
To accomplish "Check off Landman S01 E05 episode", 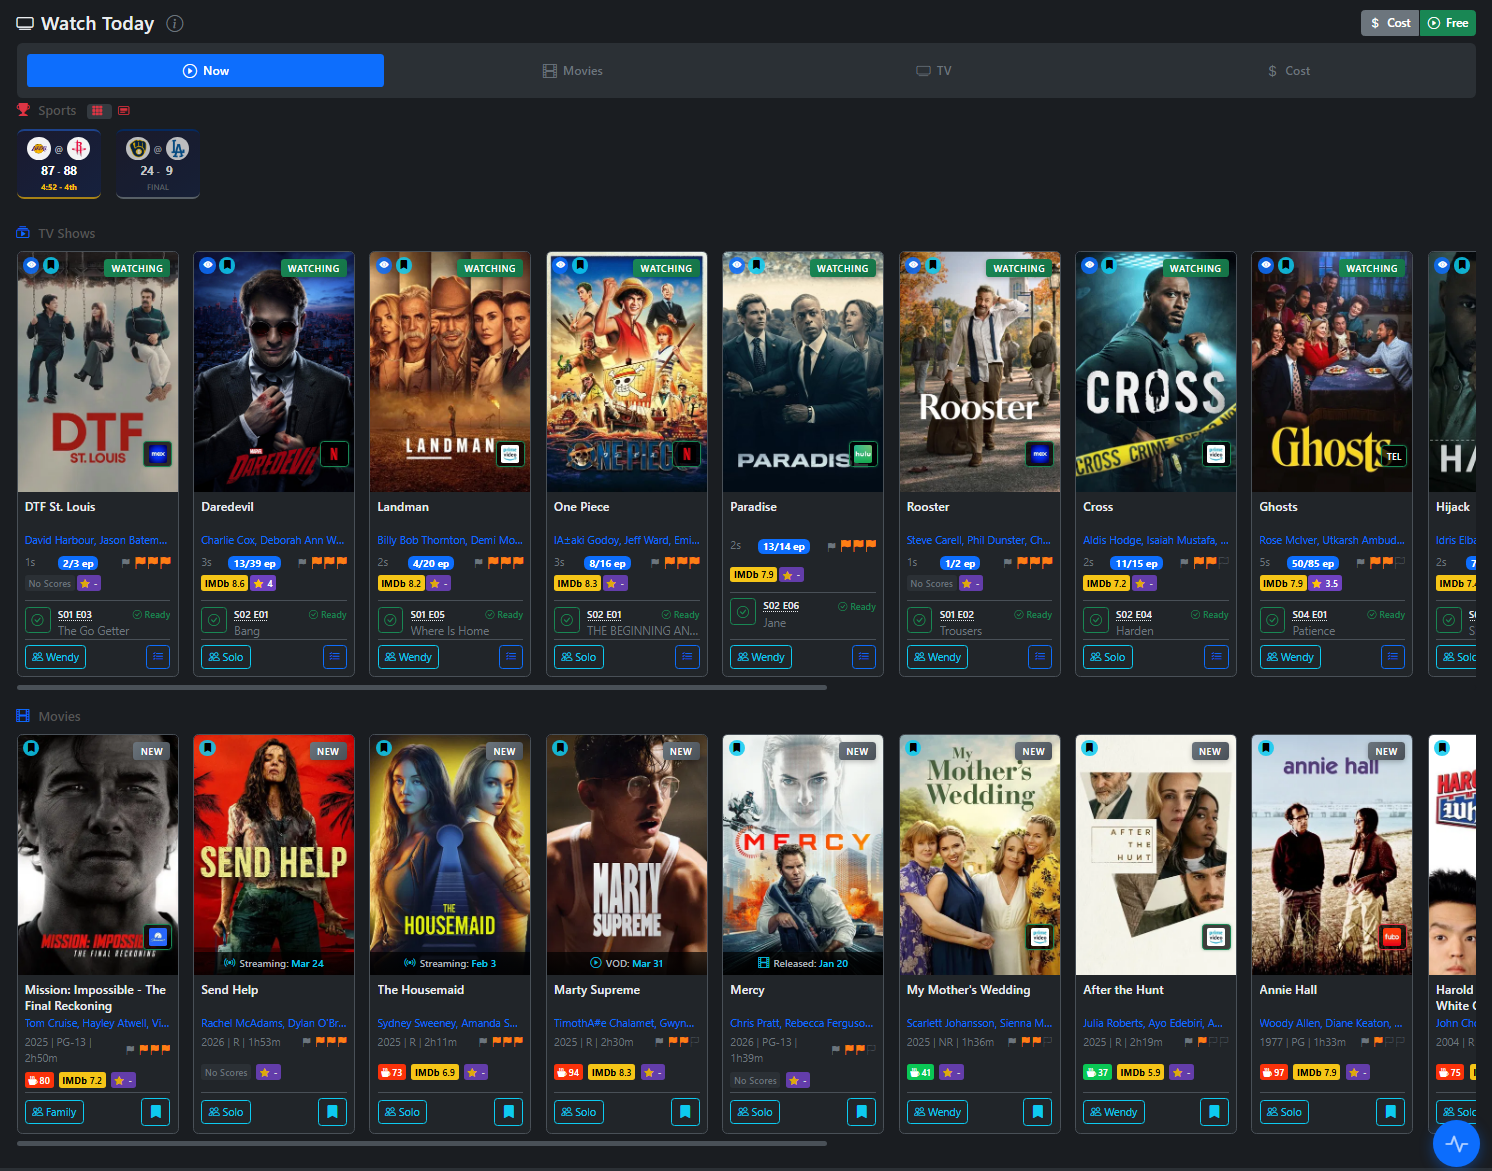I will click(390, 621).
